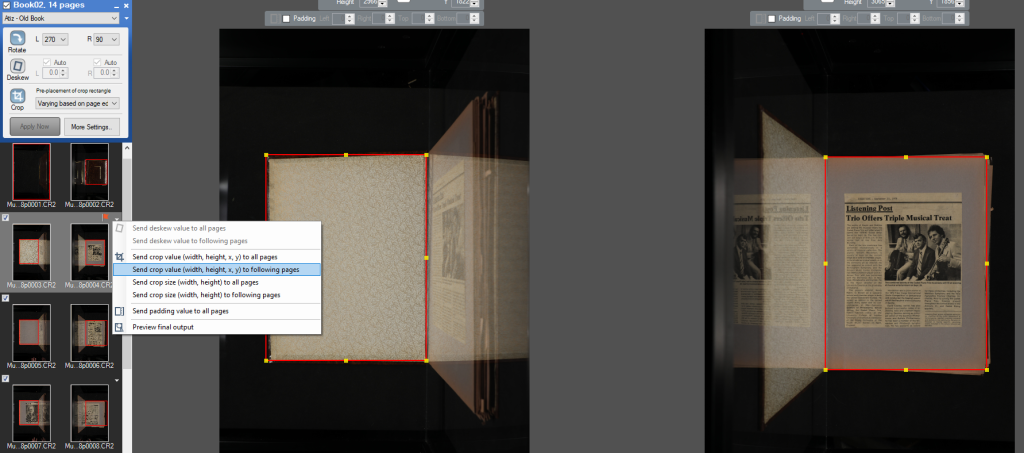This screenshot has width=1024, height=453.
Task: Click the padding icon in context menu
Action: [120, 311]
